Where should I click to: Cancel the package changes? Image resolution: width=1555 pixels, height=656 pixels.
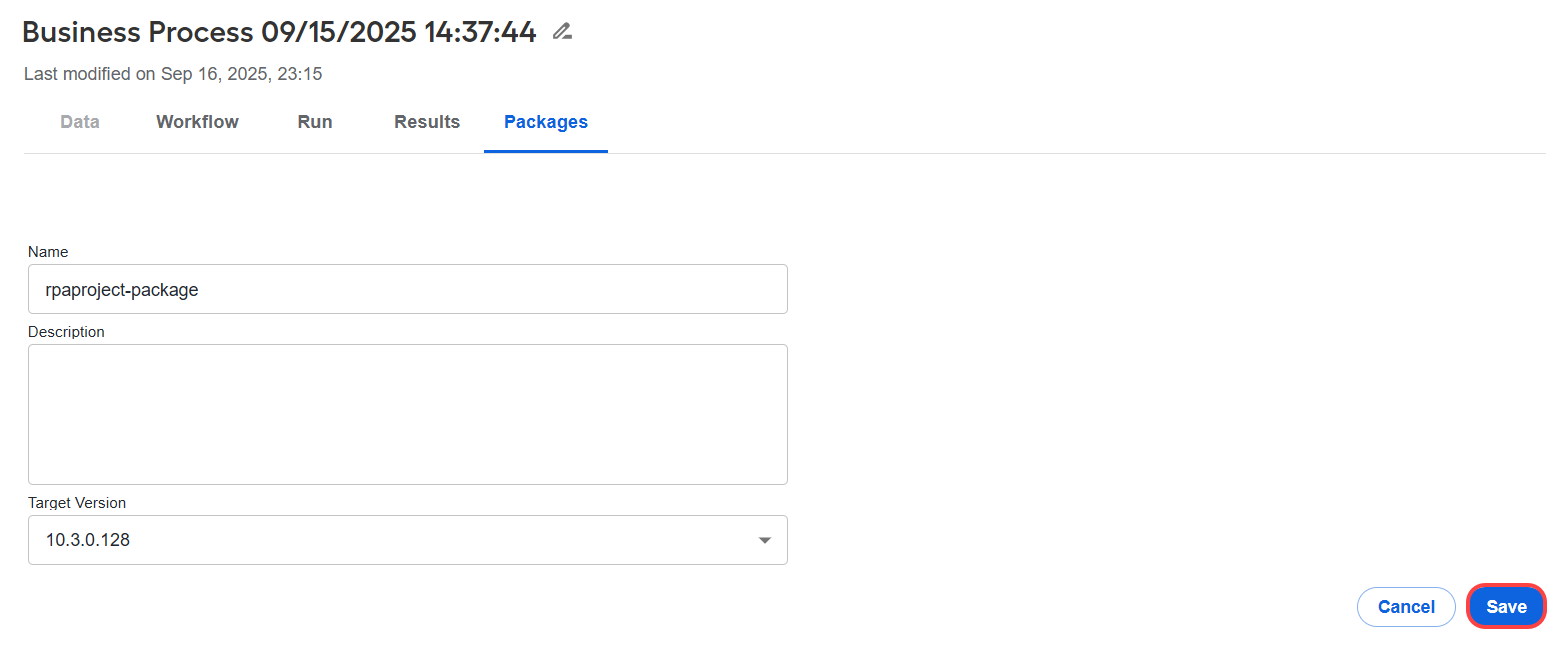pos(1406,607)
